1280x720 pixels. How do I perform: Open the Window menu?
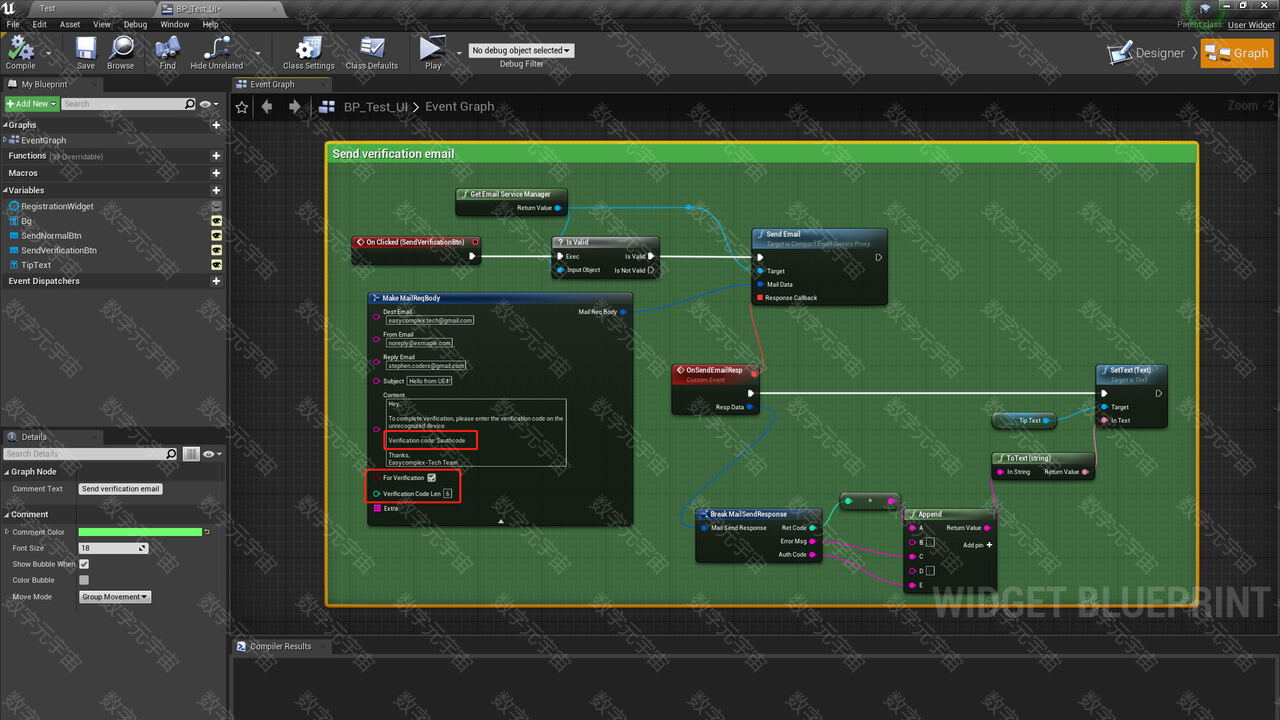coord(175,24)
